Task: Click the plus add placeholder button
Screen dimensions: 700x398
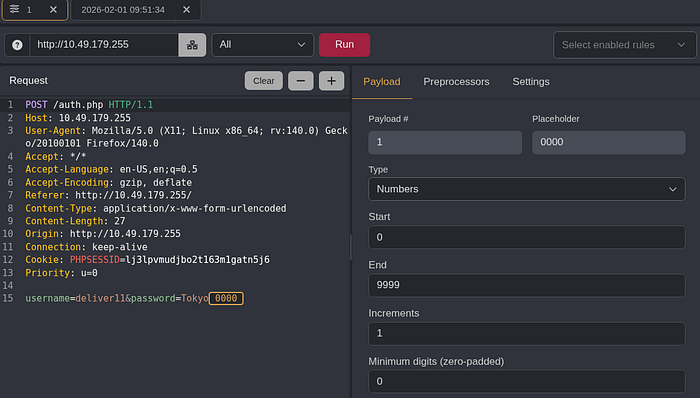Action: click(331, 81)
